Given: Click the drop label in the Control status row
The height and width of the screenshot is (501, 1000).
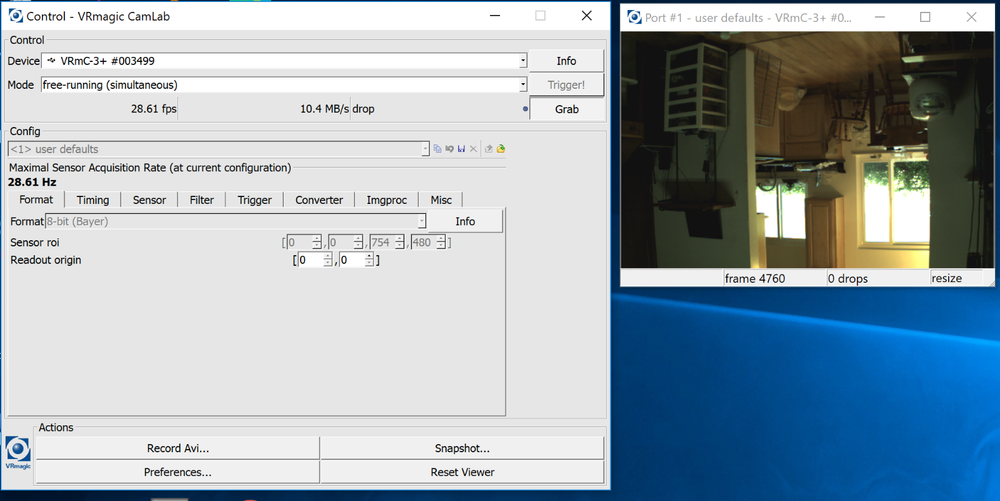Looking at the screenshot, I should pos(364,109).
